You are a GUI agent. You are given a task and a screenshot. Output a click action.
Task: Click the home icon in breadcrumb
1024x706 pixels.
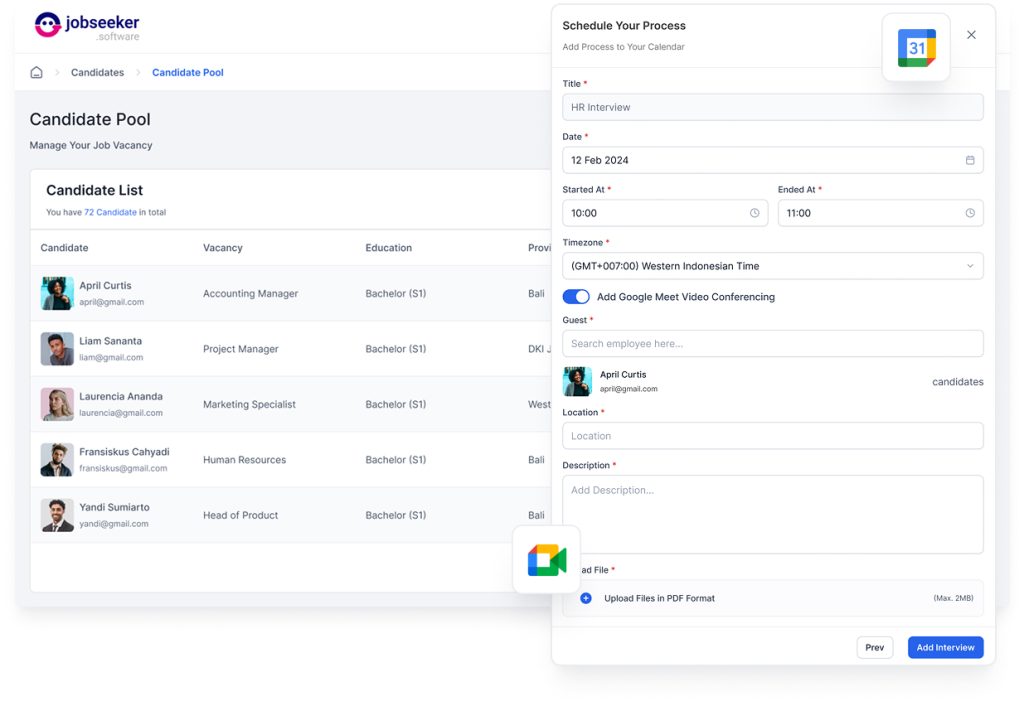[37, 72]
